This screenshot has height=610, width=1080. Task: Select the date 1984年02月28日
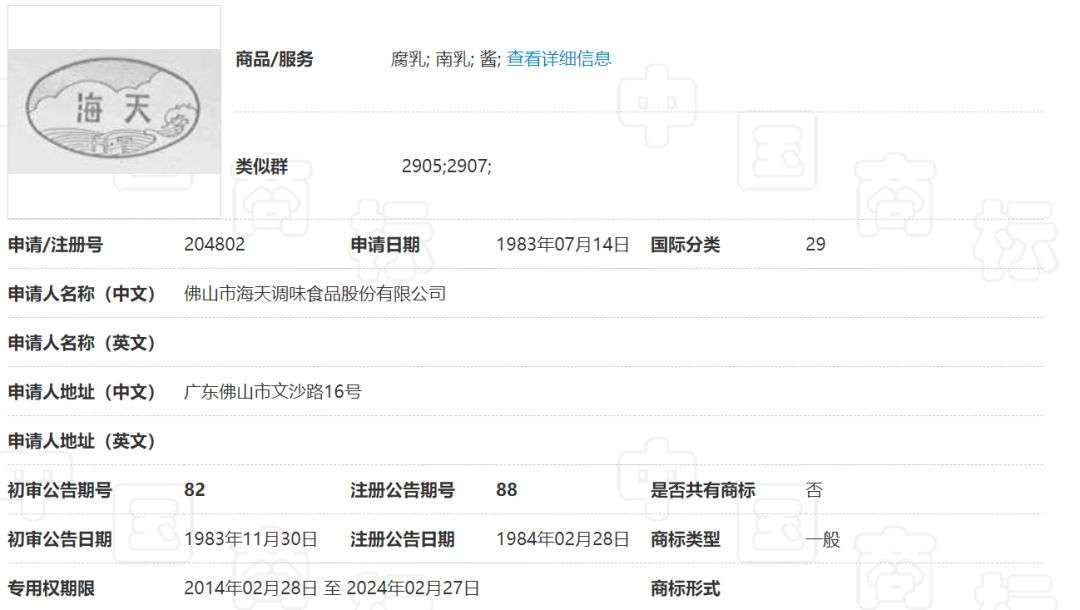coord(563,539)
